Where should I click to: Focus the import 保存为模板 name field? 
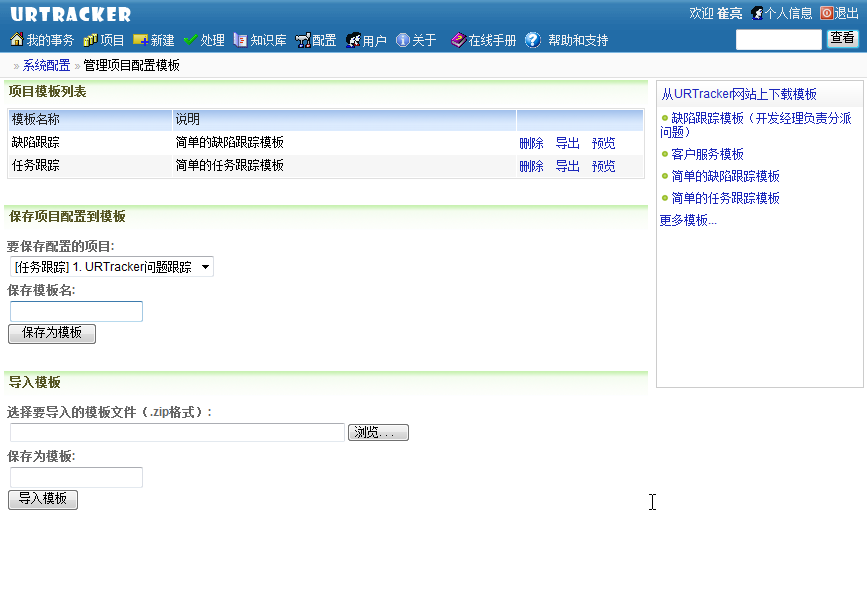tap(76, 477)
